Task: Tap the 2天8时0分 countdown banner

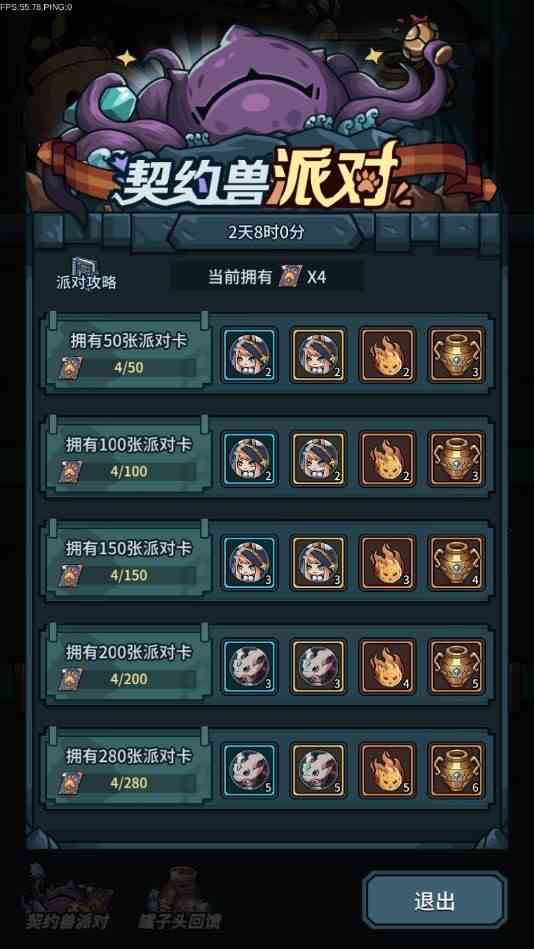Action: pyautogui.click(x=266, y=232)
